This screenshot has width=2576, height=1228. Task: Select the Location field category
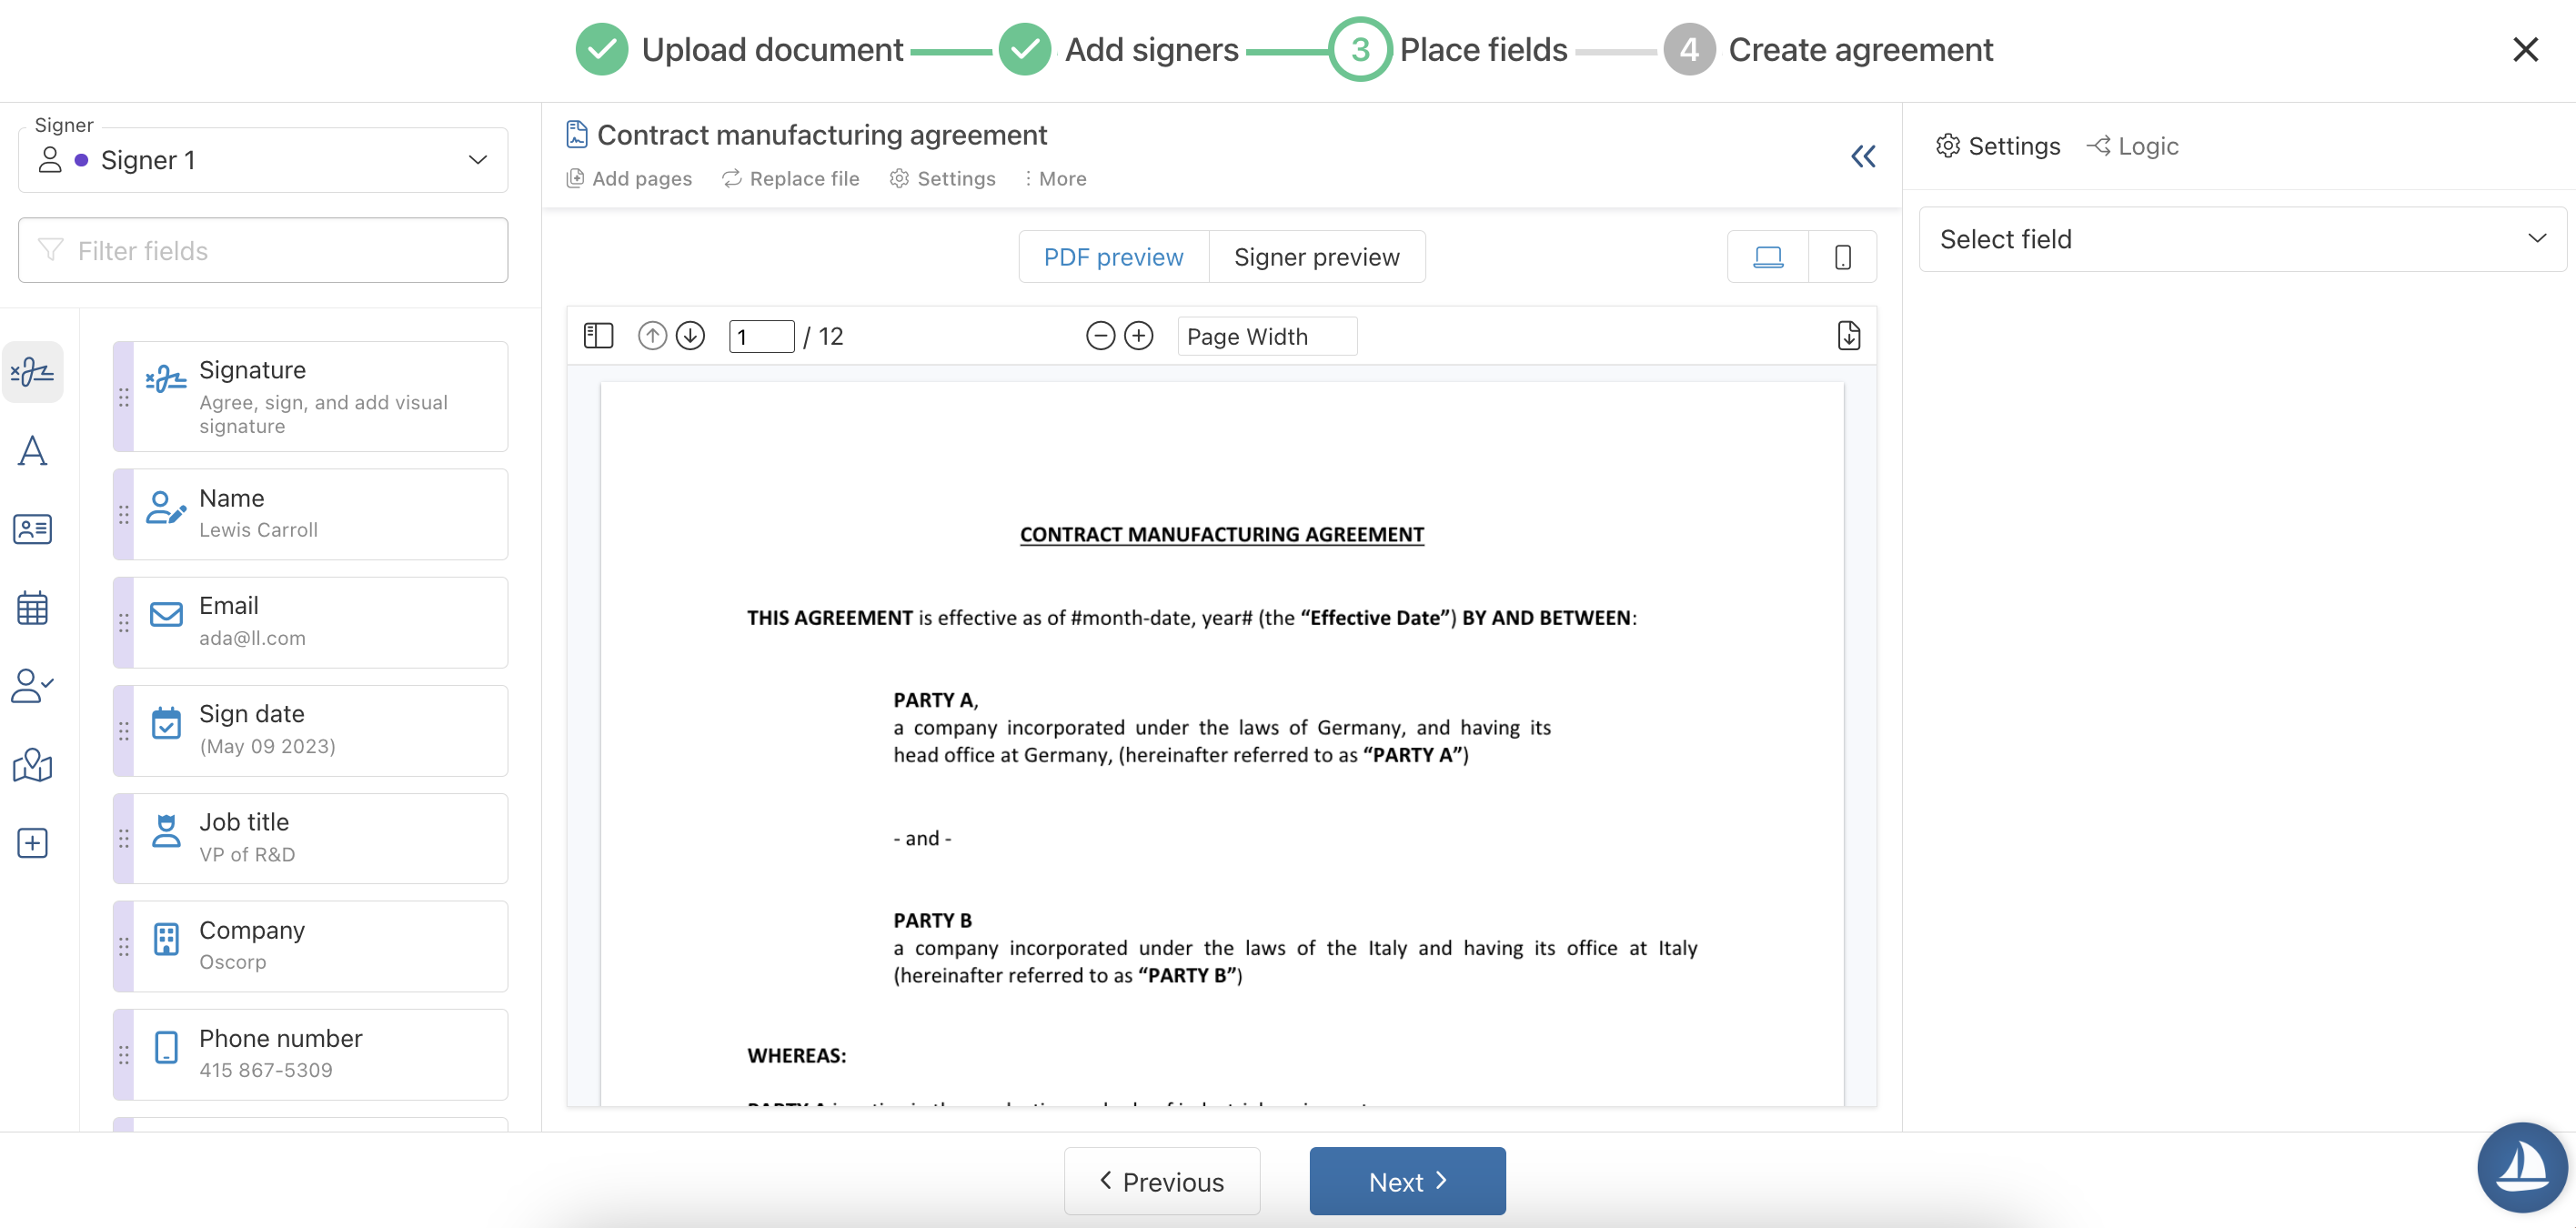click(33, 765)
